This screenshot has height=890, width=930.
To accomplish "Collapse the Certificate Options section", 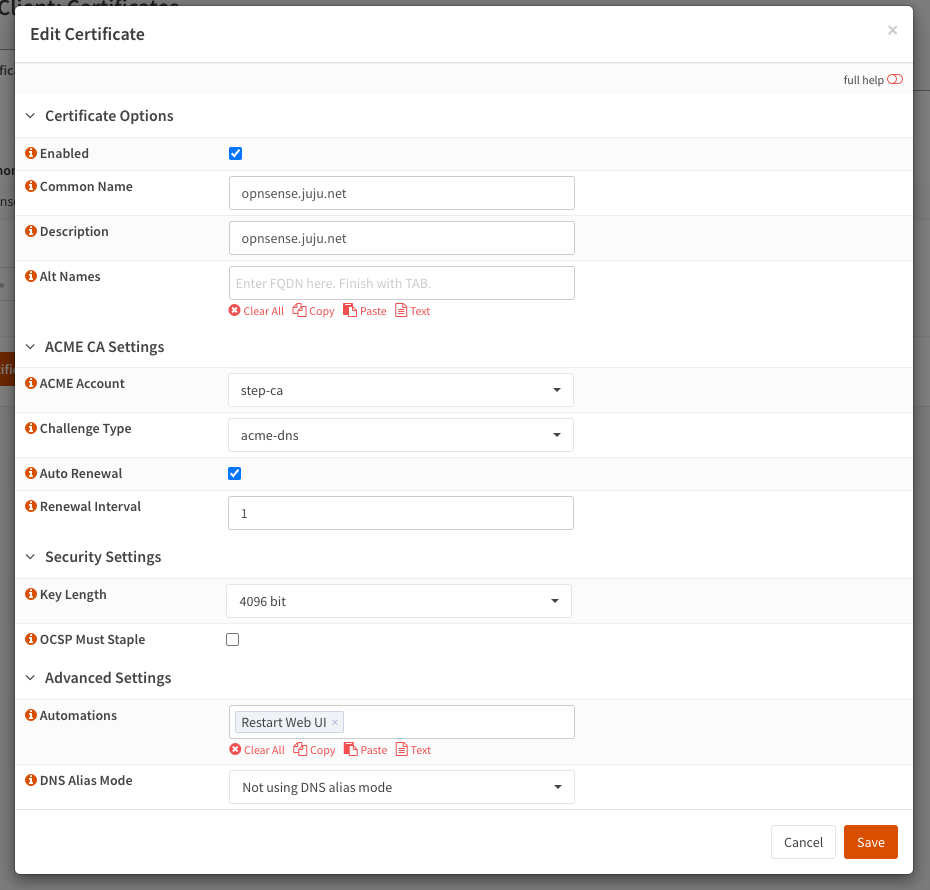I will point(30,116).
